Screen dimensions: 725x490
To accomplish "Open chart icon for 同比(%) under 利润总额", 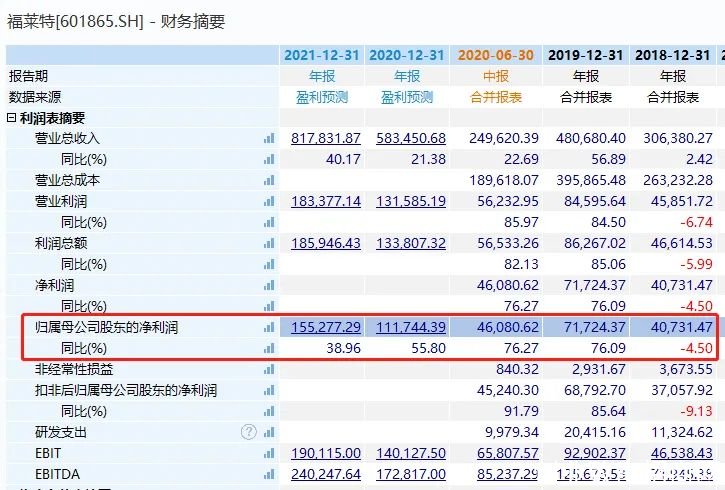I will click(269, 264).
